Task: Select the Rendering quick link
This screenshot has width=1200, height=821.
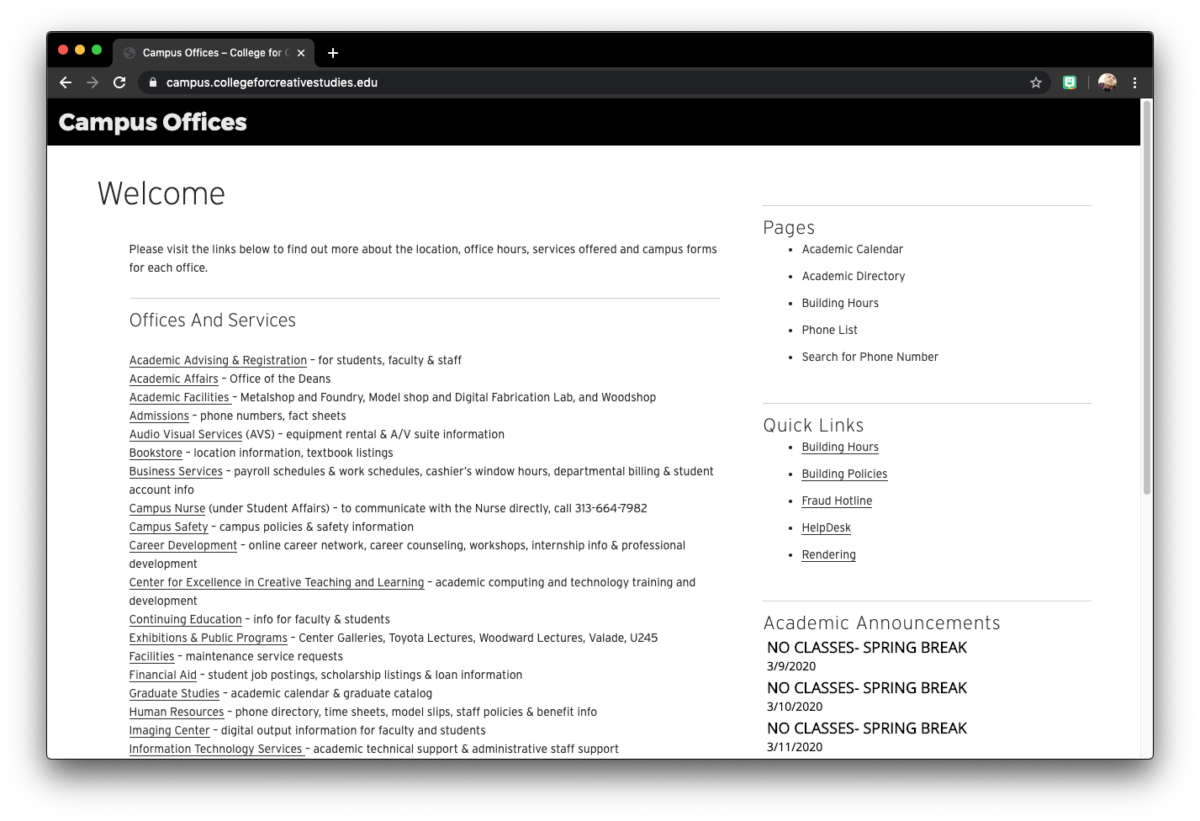Action: (x=828, y=554)
